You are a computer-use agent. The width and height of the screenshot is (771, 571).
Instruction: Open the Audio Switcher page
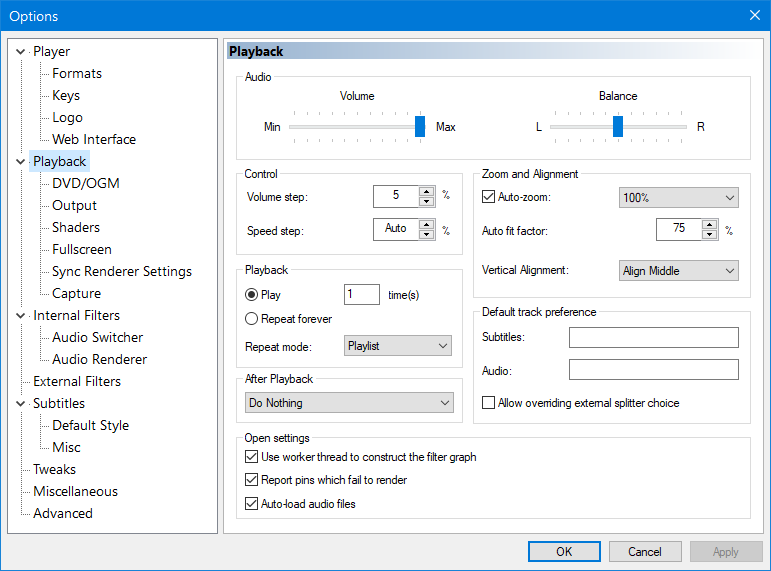(x=97, y=337)
